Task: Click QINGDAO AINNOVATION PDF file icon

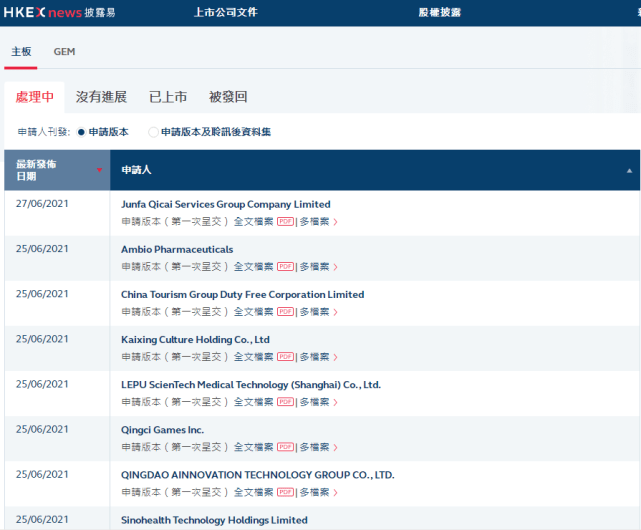Action: [x=285, y=492]
